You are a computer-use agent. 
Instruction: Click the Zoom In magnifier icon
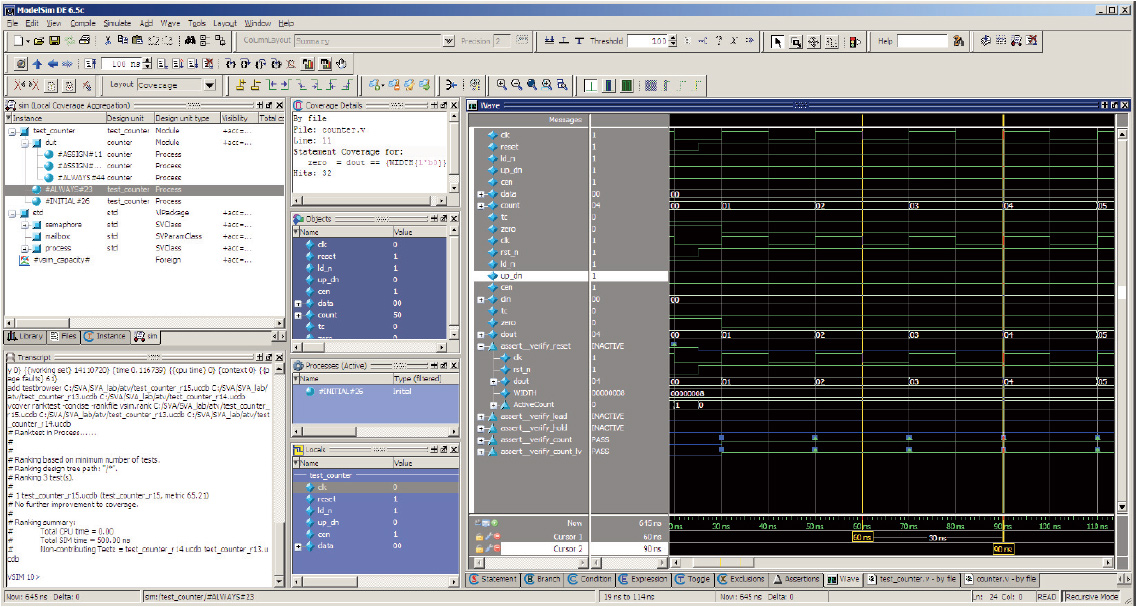pos(502,85)
